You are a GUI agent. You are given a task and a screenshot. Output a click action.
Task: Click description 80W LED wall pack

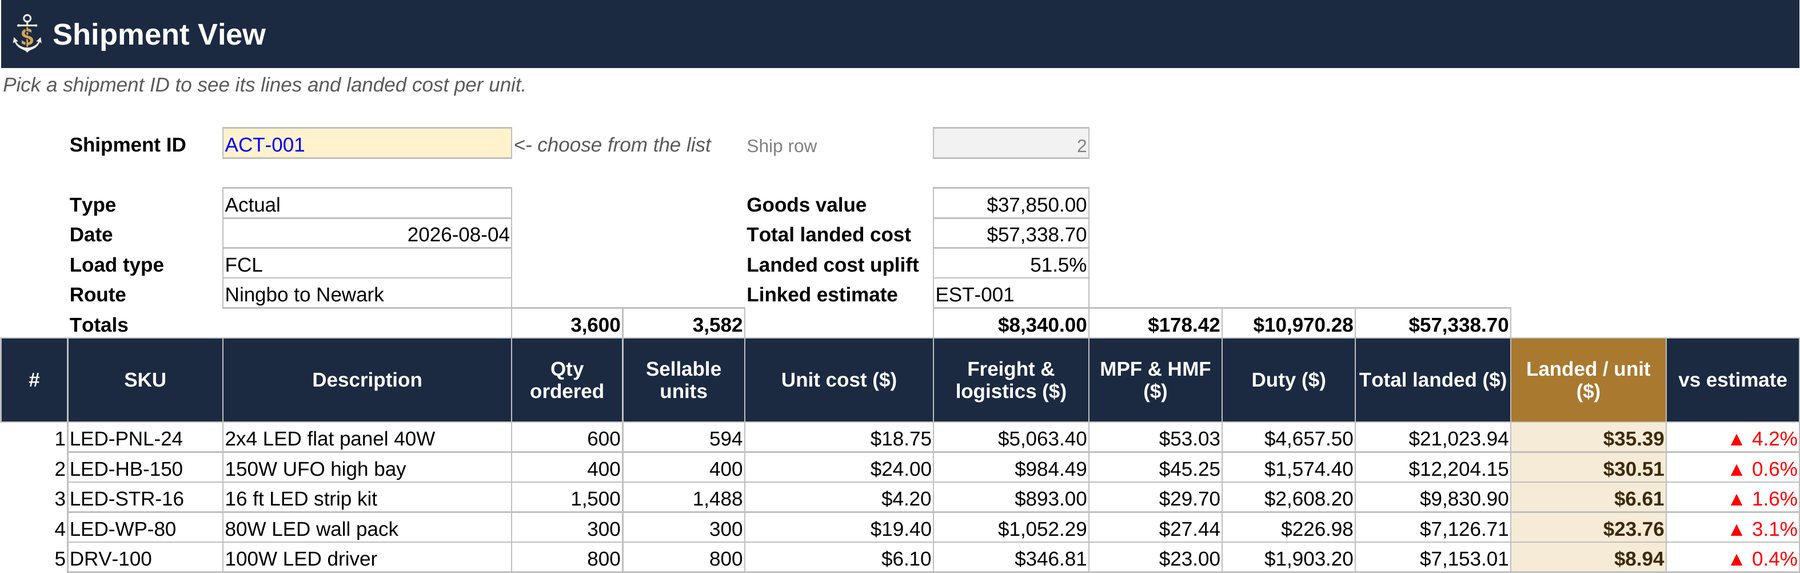367,528
